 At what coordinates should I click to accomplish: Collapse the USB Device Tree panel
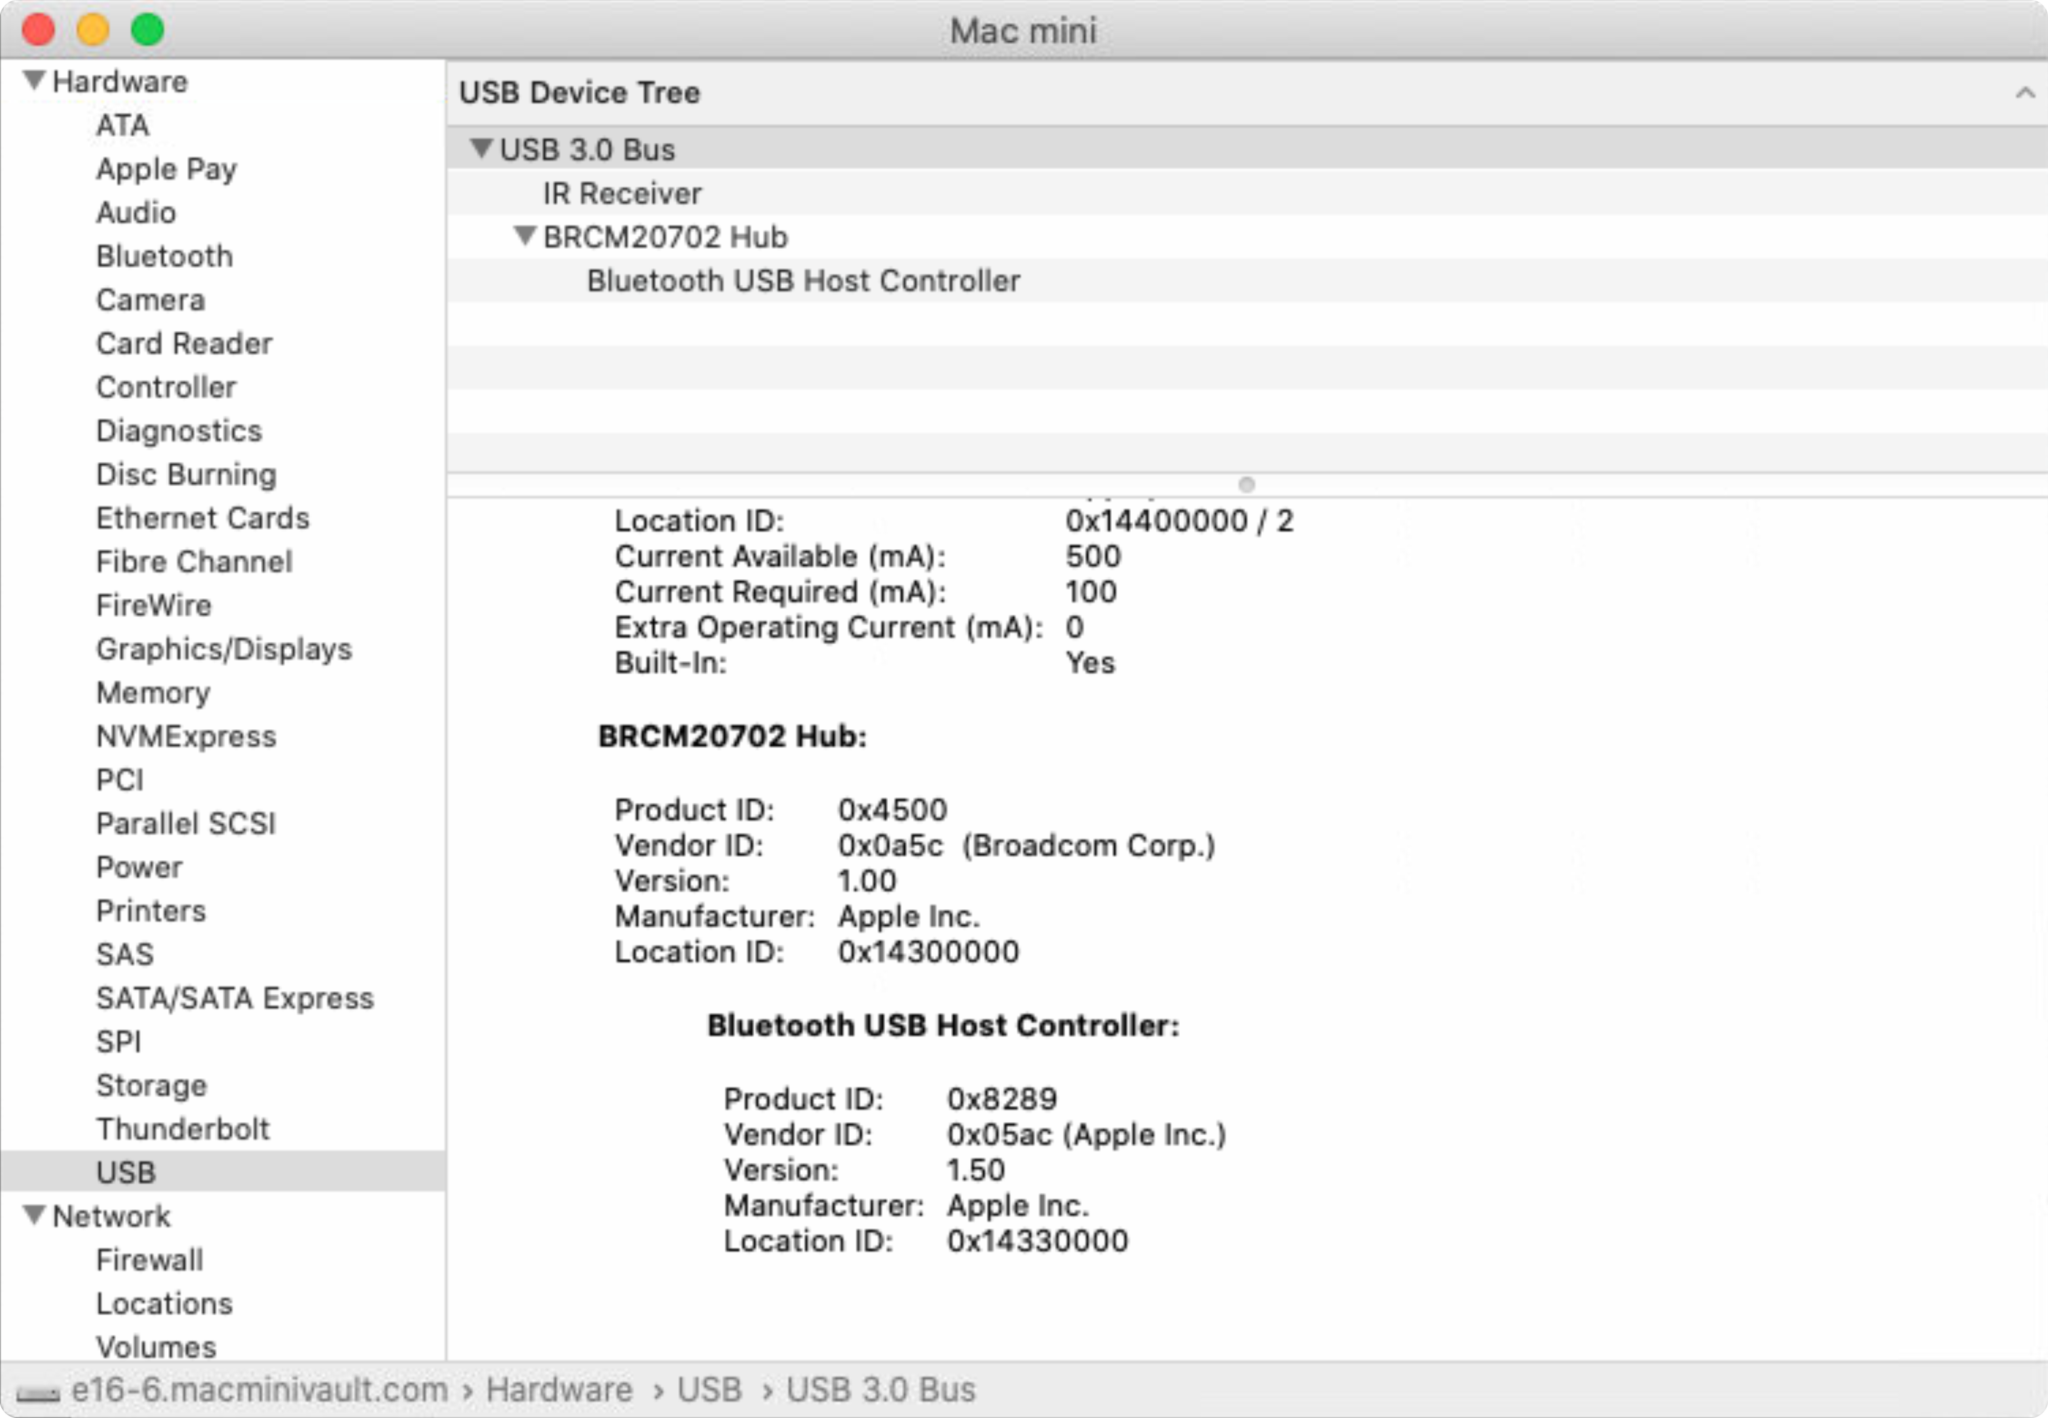tap(2026, 92)
